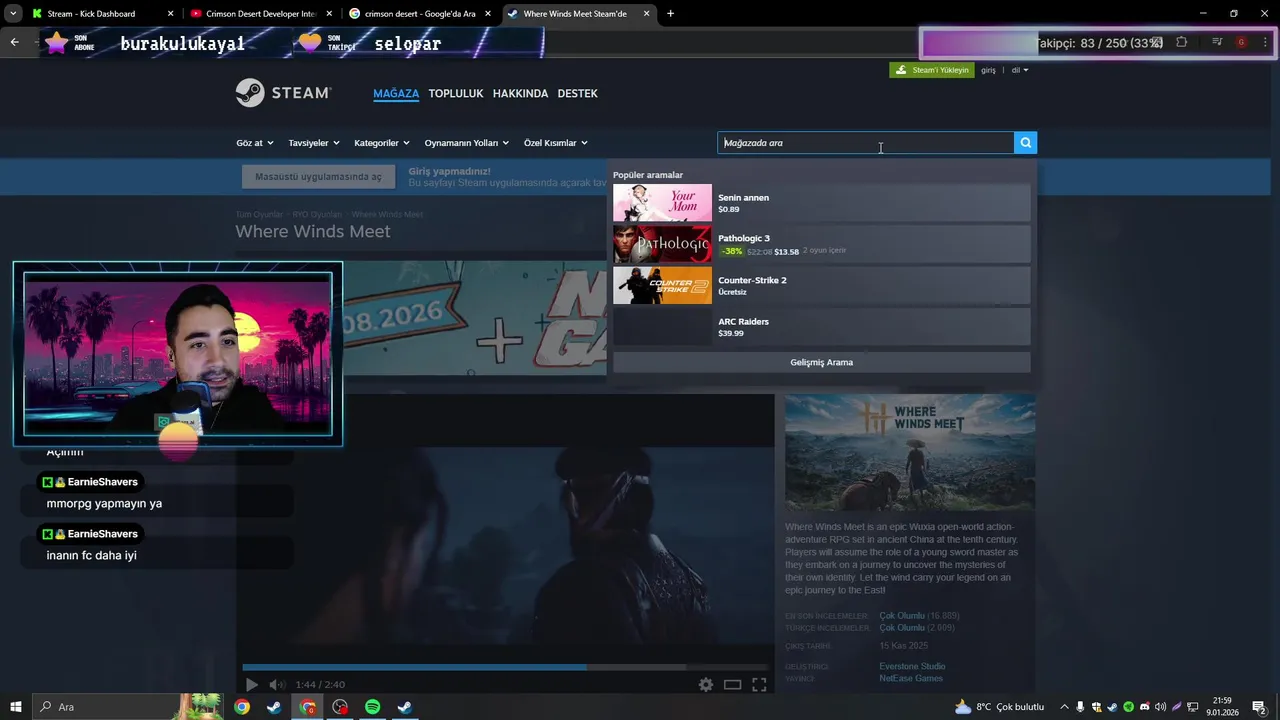Seek using the trailer progress bar
Viewport: 1280px width, 720px height.
pos(505,667)
